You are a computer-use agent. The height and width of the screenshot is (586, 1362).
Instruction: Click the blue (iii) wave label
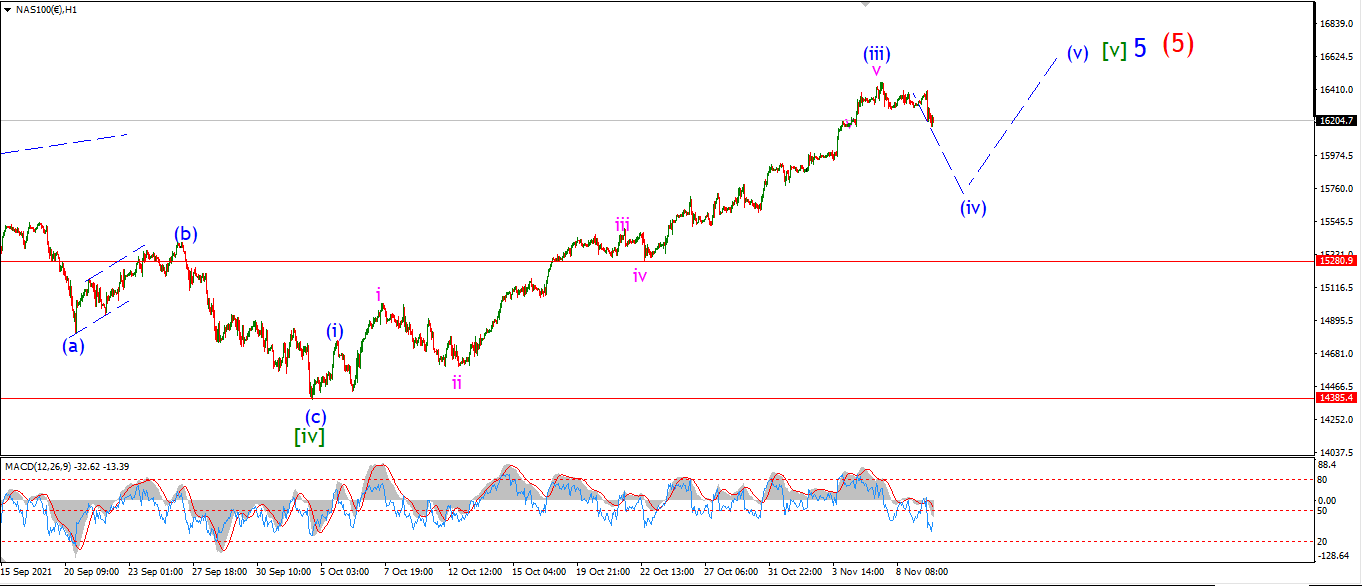coord(877,53)
